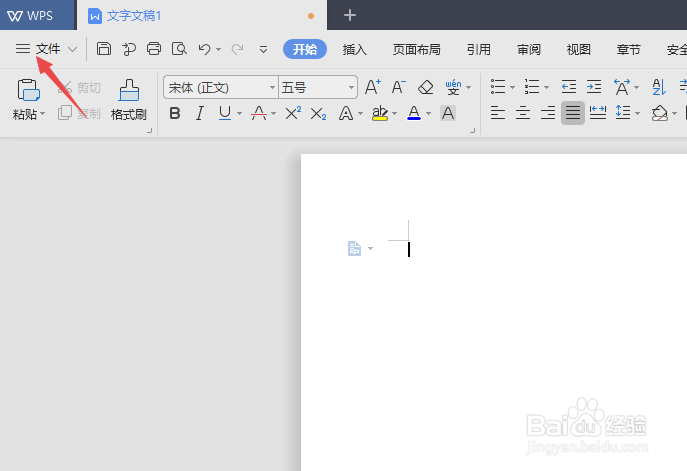
Task: Click the pinyin guide wén icon
Action: pyautogui.click(x=453, y=87)
